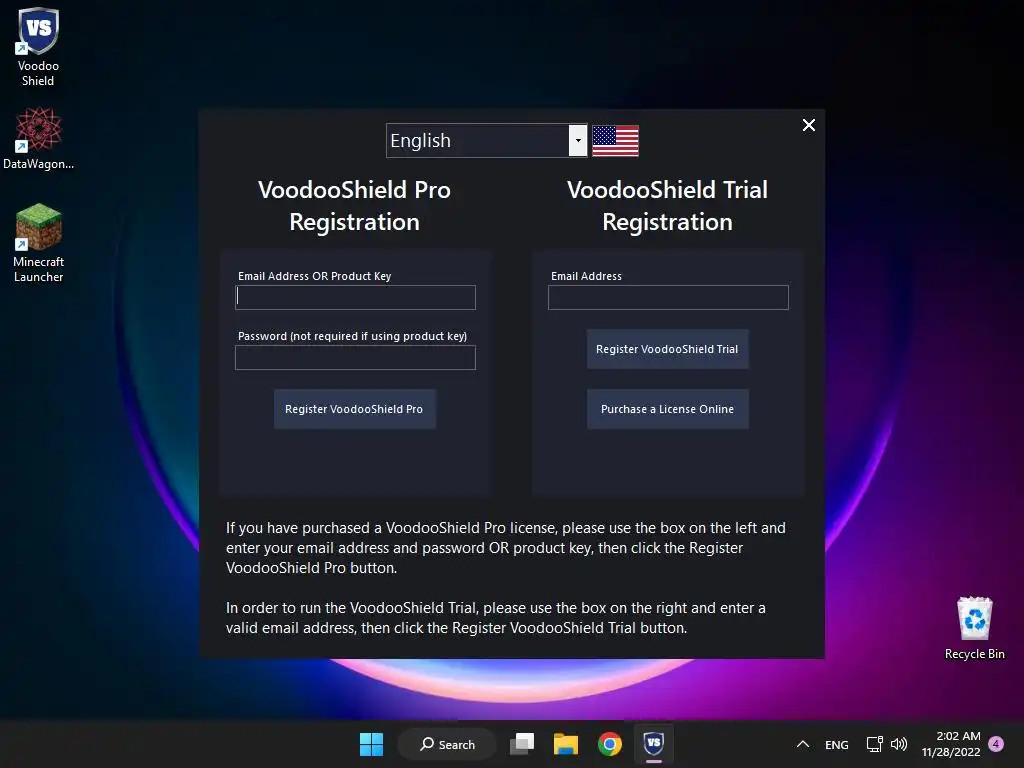Click the 'In order to run the VoodooShield Trial' paragraph

pyautogui.click(x=496, y=618)
